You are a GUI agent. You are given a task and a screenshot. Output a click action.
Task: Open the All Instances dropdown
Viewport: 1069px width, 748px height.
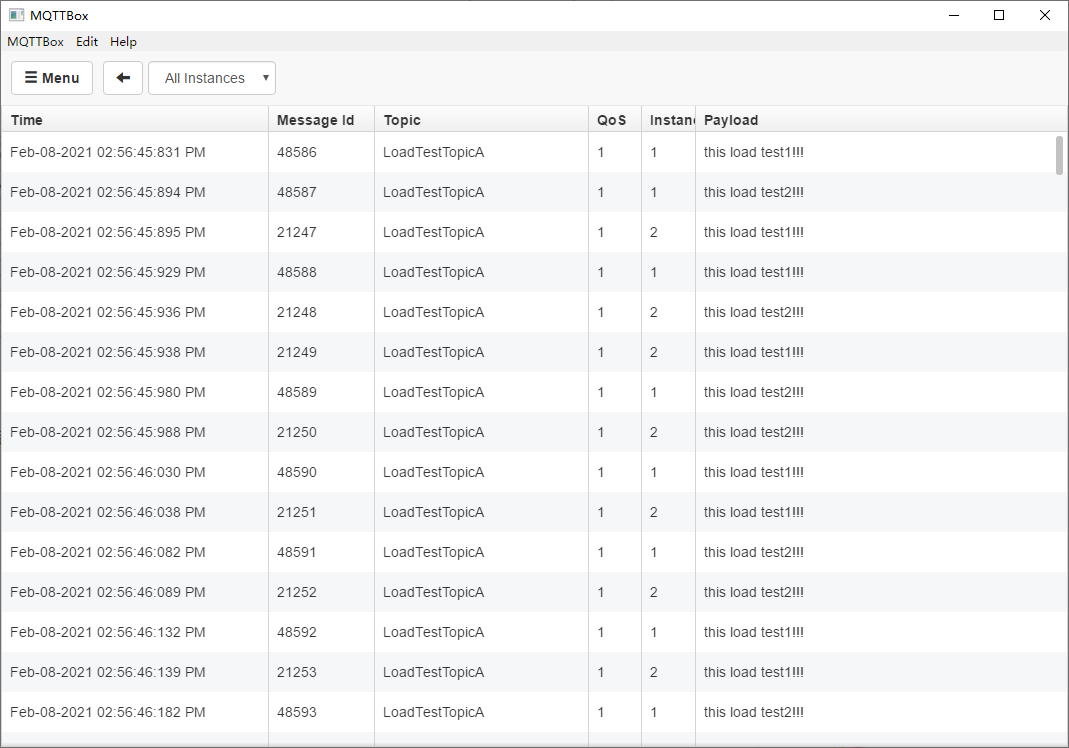[x=212, y=78]
